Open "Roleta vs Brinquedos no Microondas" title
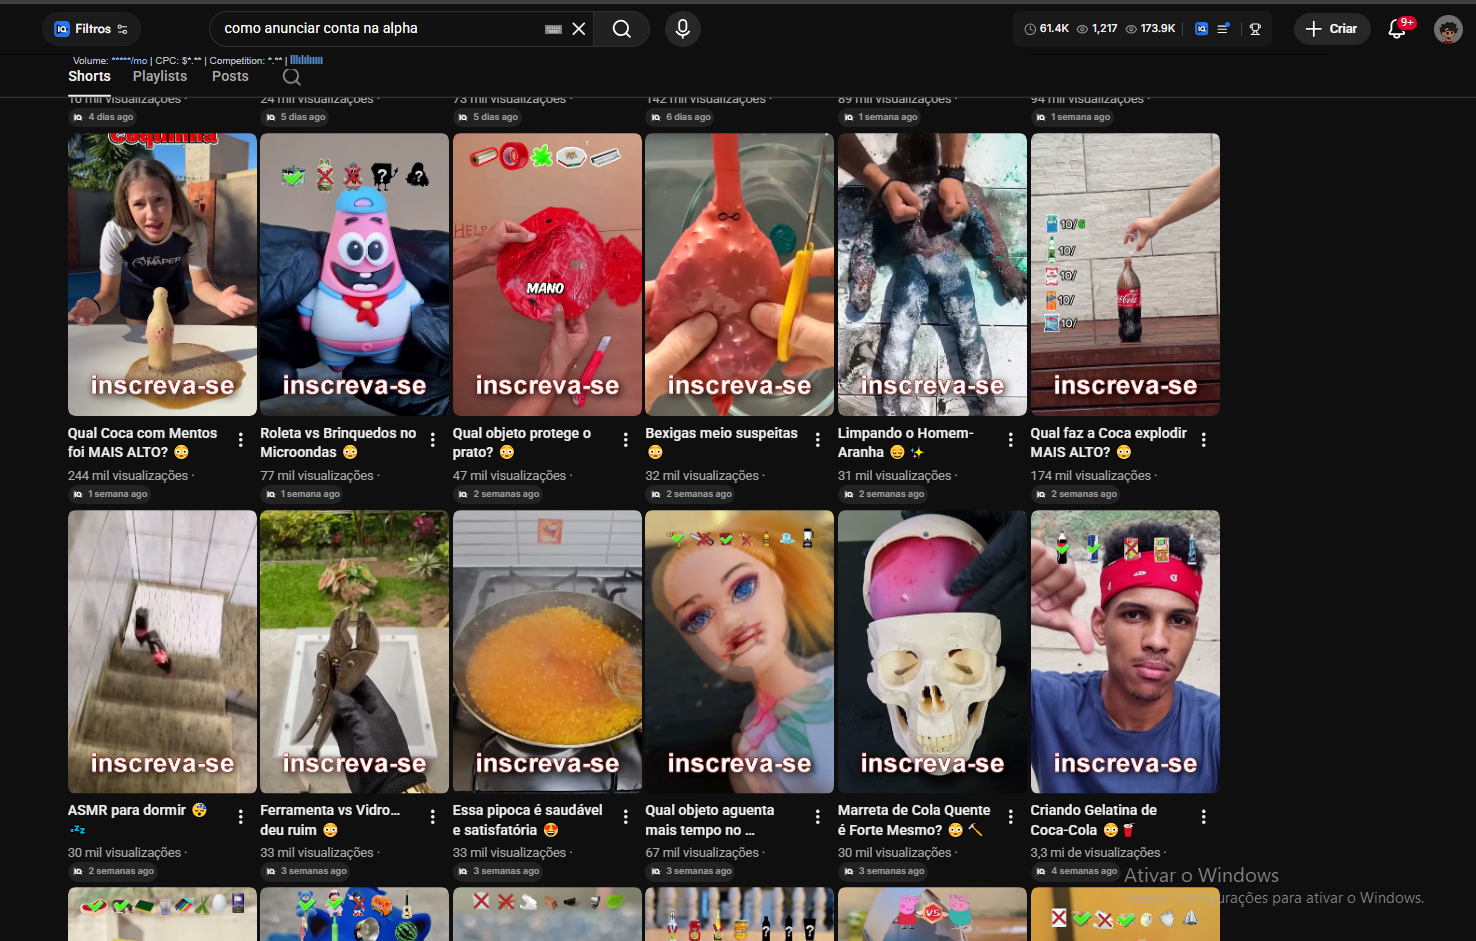The image size is (1476, 941). pyautogui.click(x=338, y=443)
